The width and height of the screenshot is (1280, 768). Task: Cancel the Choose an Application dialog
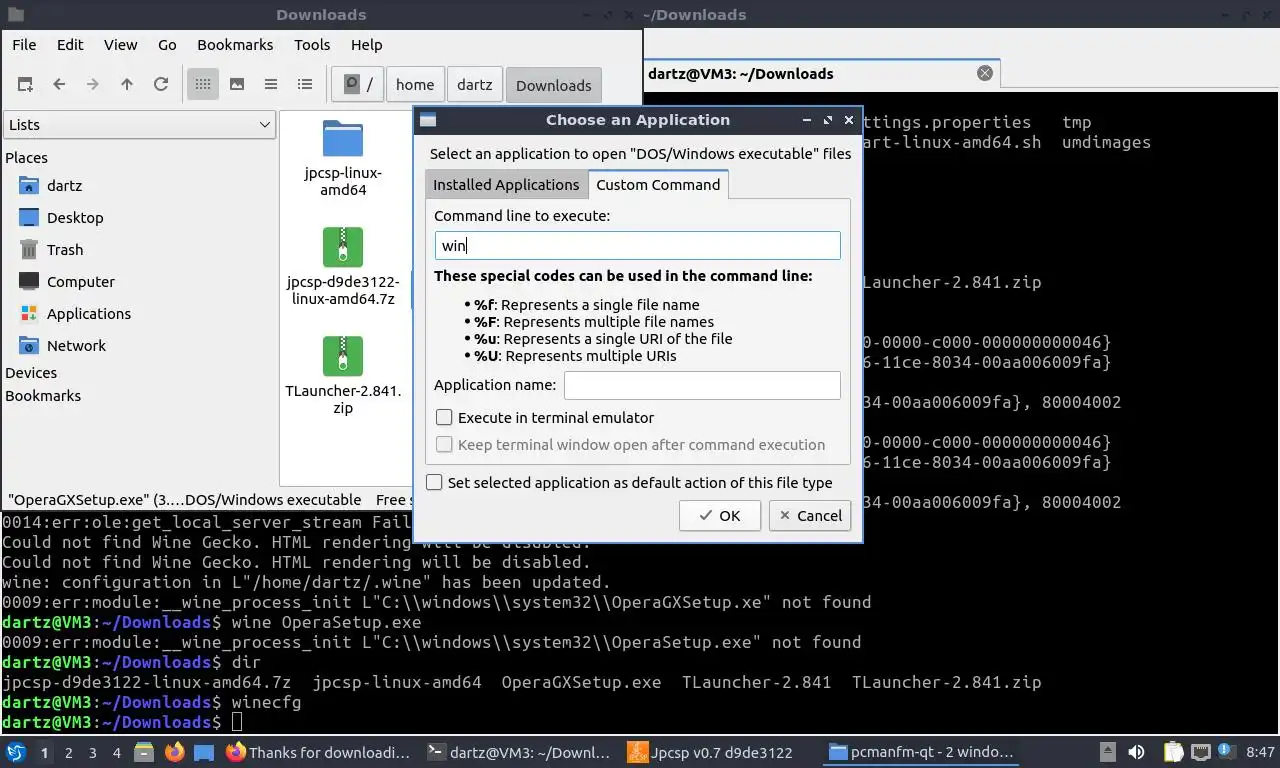click(810, 516)
